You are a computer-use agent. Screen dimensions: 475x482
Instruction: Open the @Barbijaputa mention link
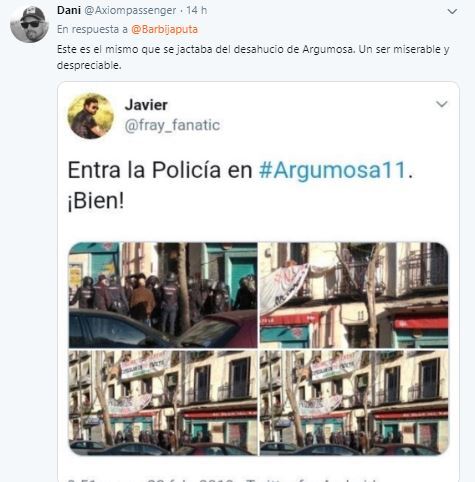164,29
